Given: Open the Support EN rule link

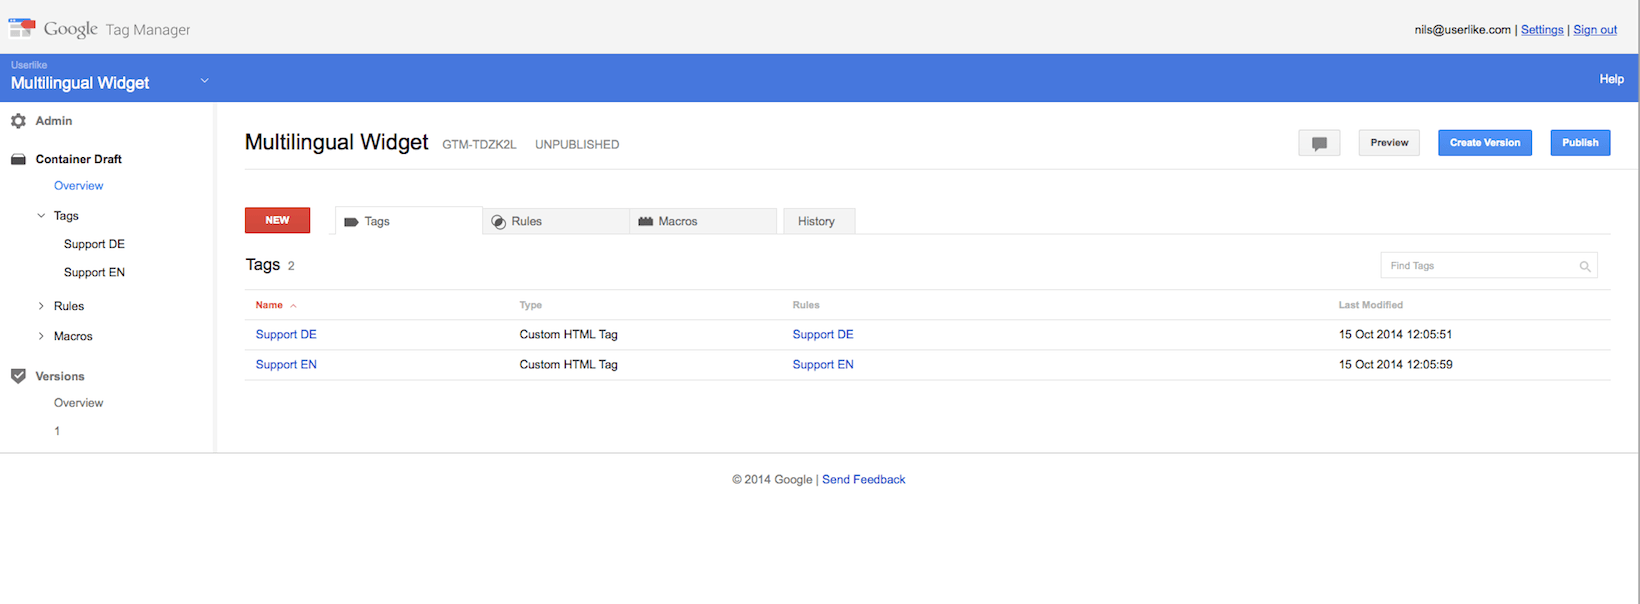Looking at the screenshot, I should coord(823,365).
